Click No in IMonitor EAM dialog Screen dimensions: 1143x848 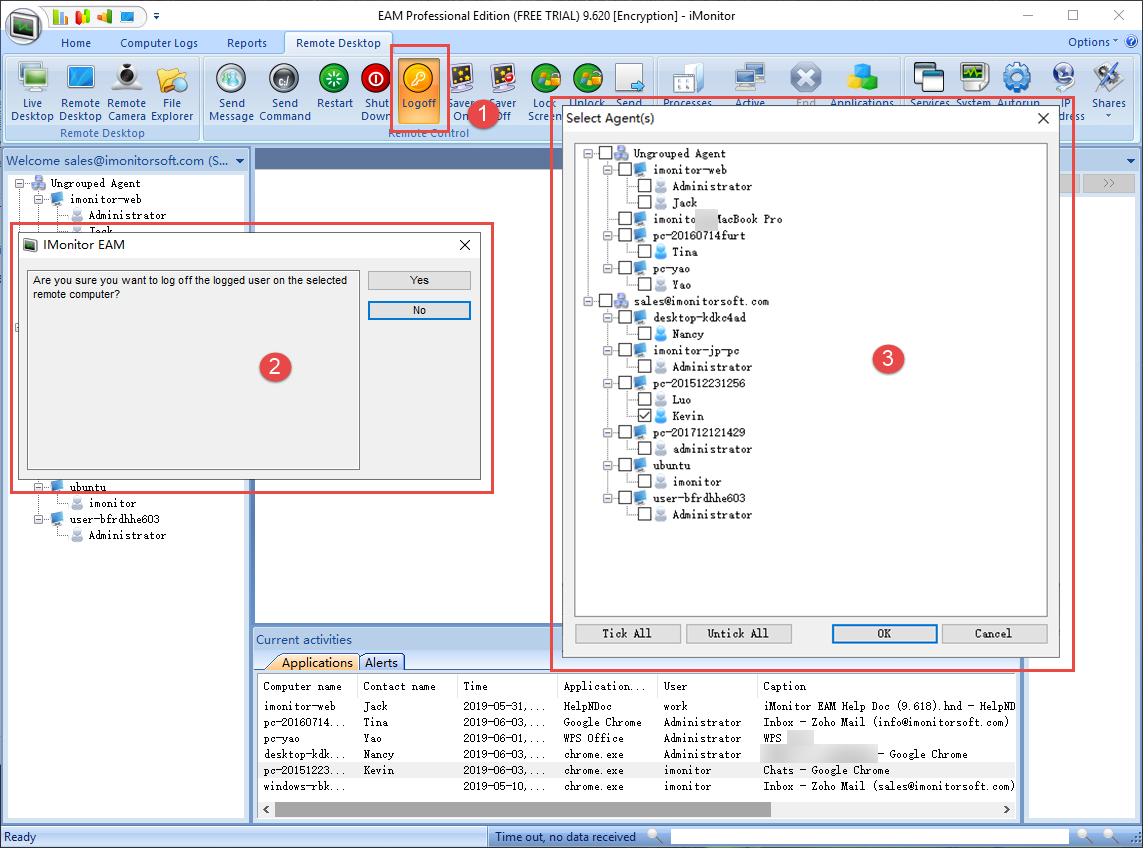click(419, 311)
